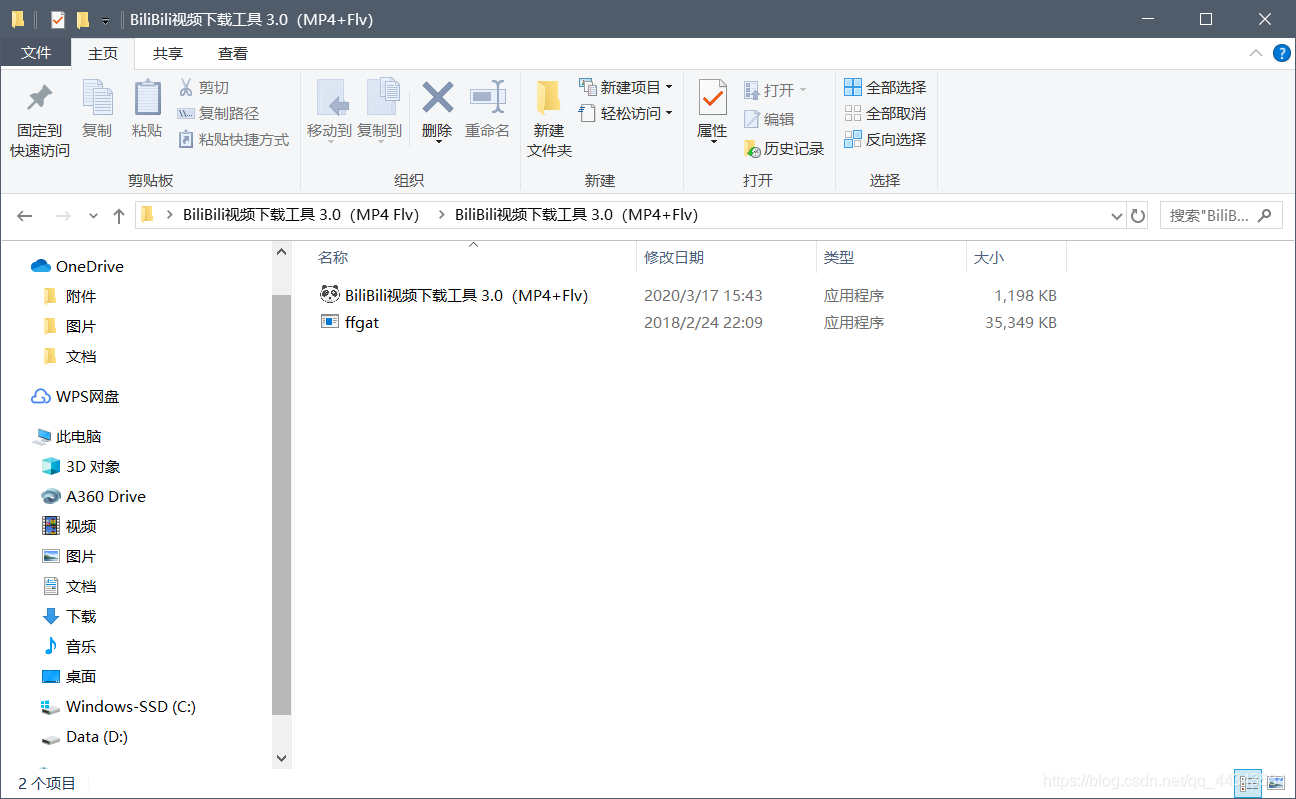Expand the New item dropdown

(669, 88)
